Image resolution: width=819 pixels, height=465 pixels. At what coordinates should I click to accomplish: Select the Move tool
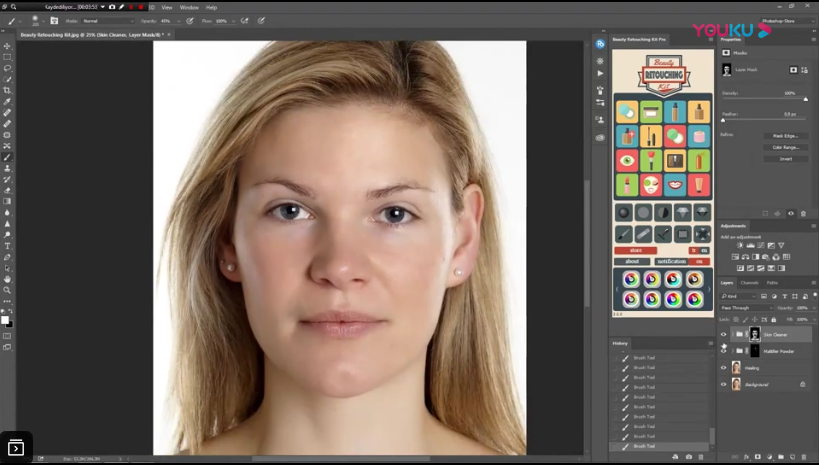point(7,46)
